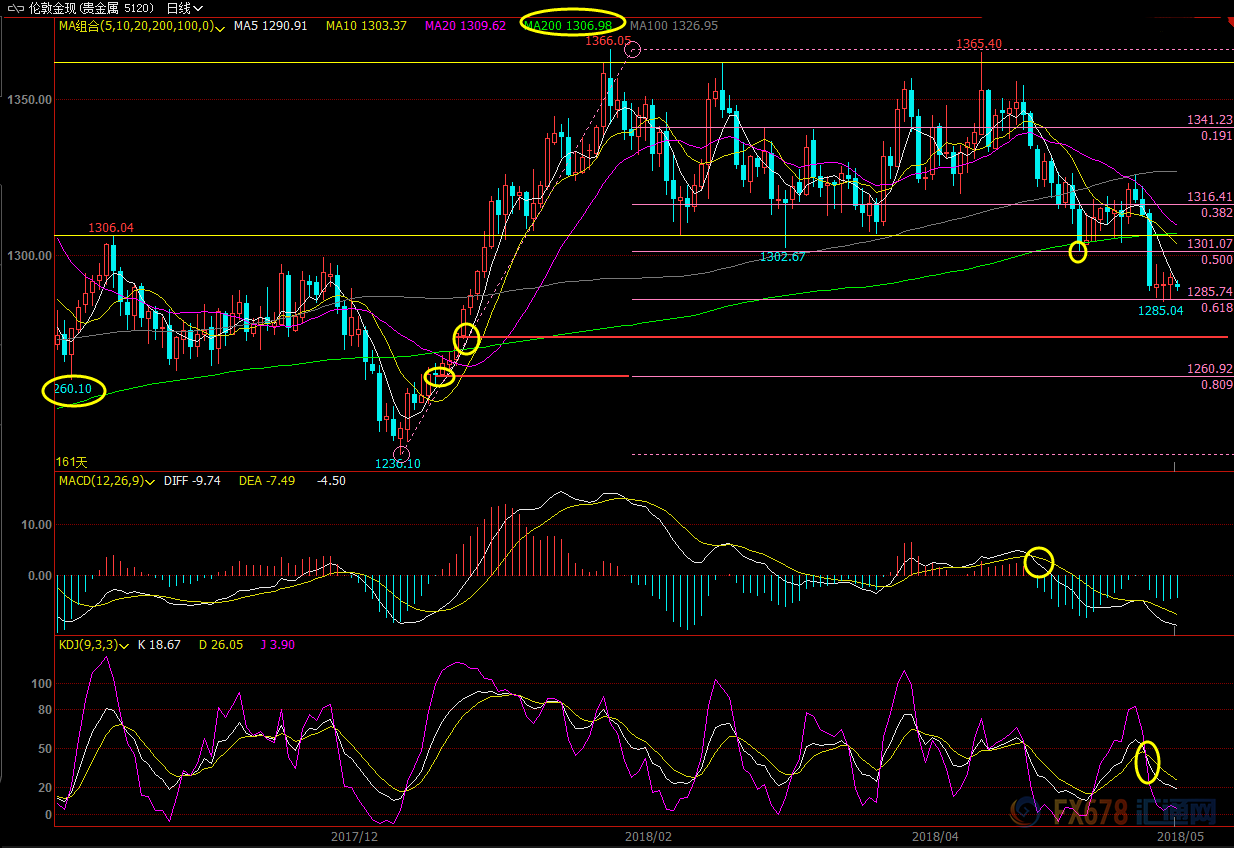
Task: Click the K 18.67 KDJ reading
Action: [x=158, y=645]
